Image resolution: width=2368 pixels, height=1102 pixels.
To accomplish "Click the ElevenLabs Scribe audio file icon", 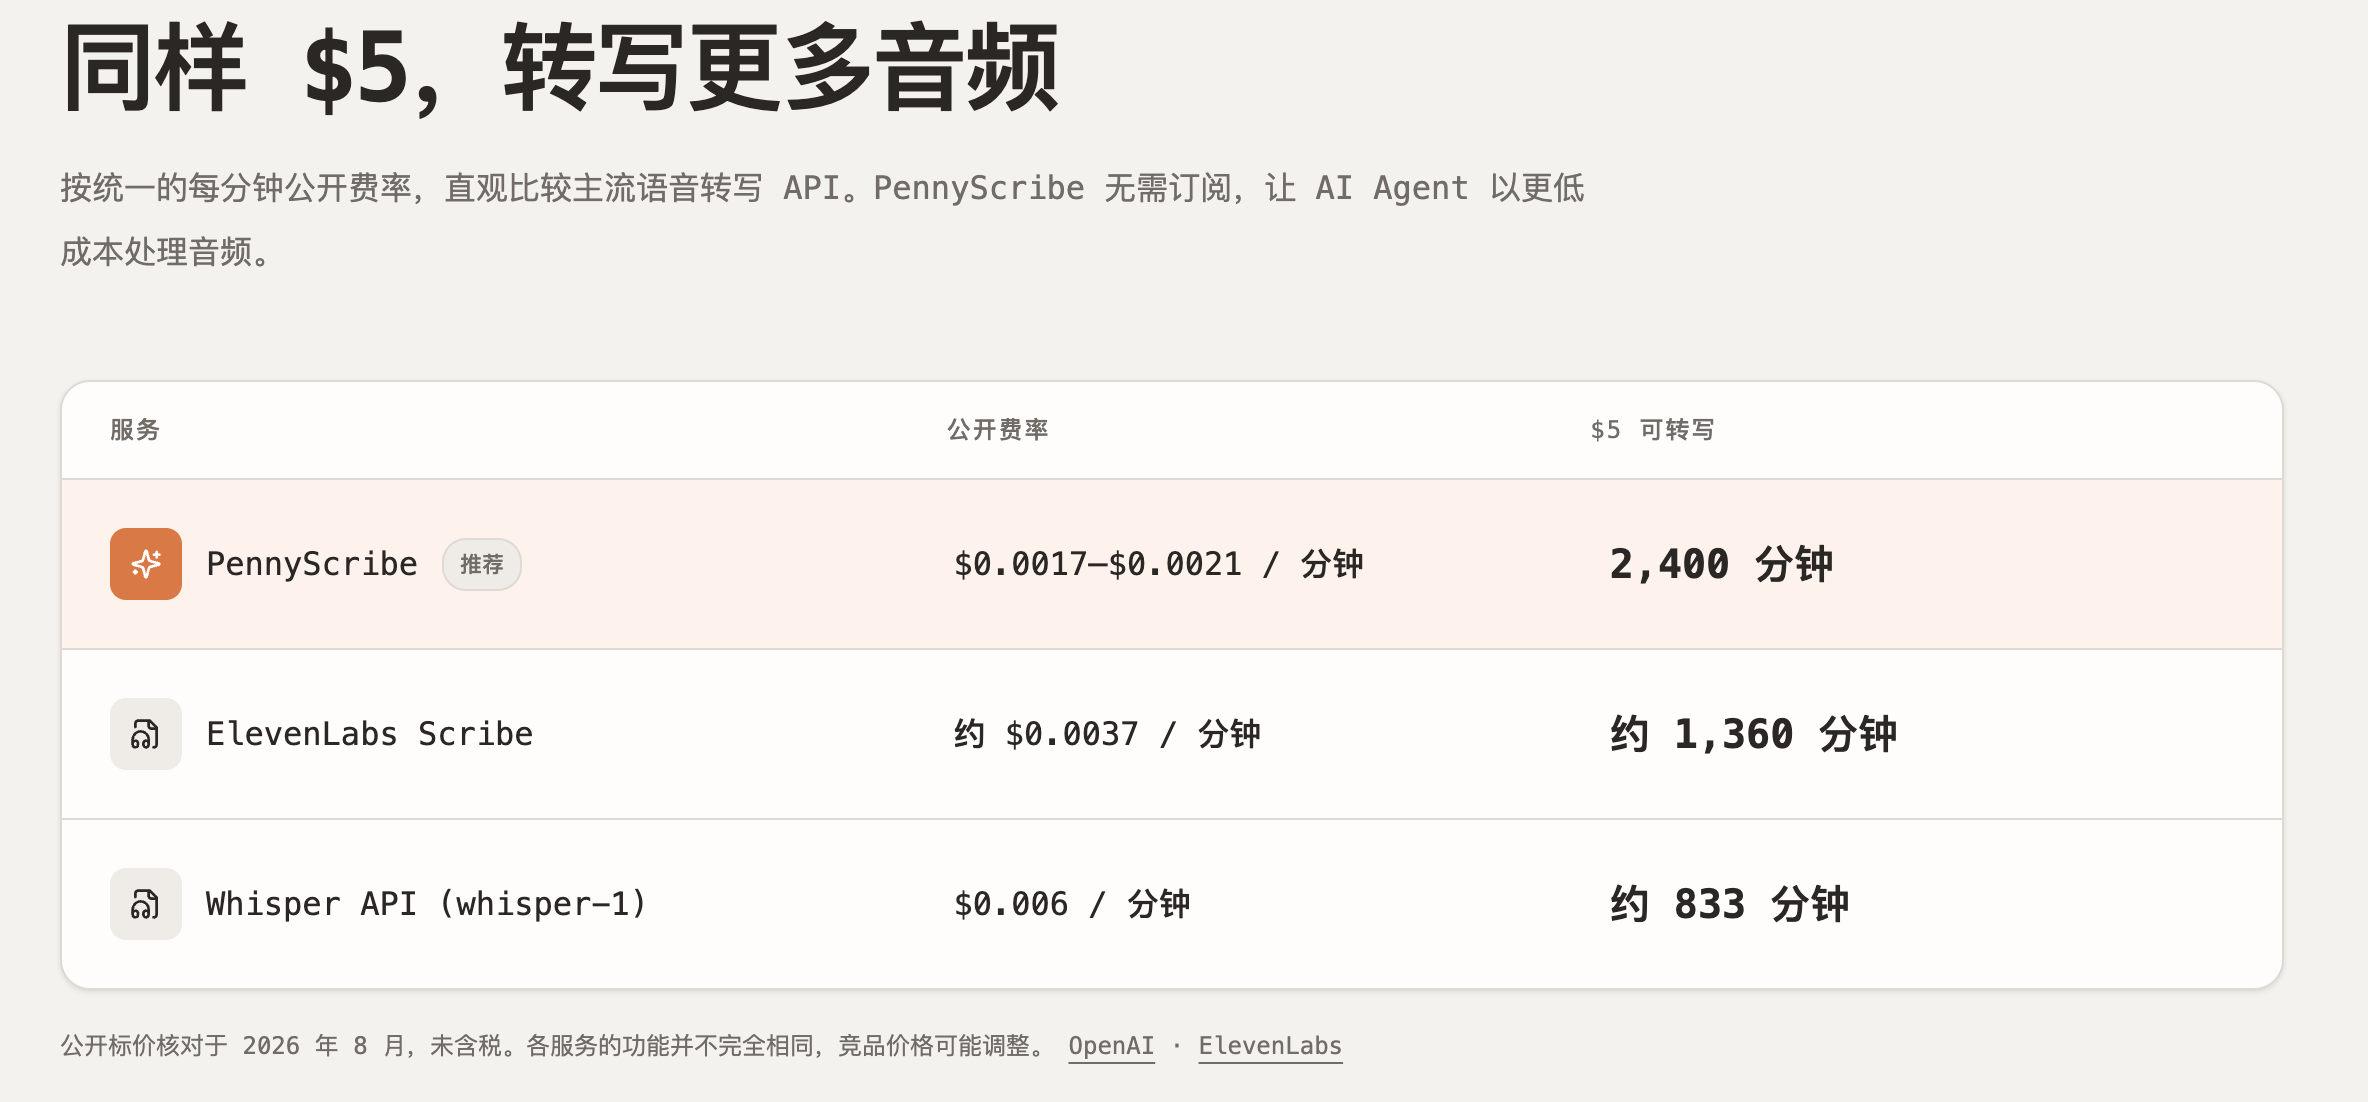I will pos(146,734).
